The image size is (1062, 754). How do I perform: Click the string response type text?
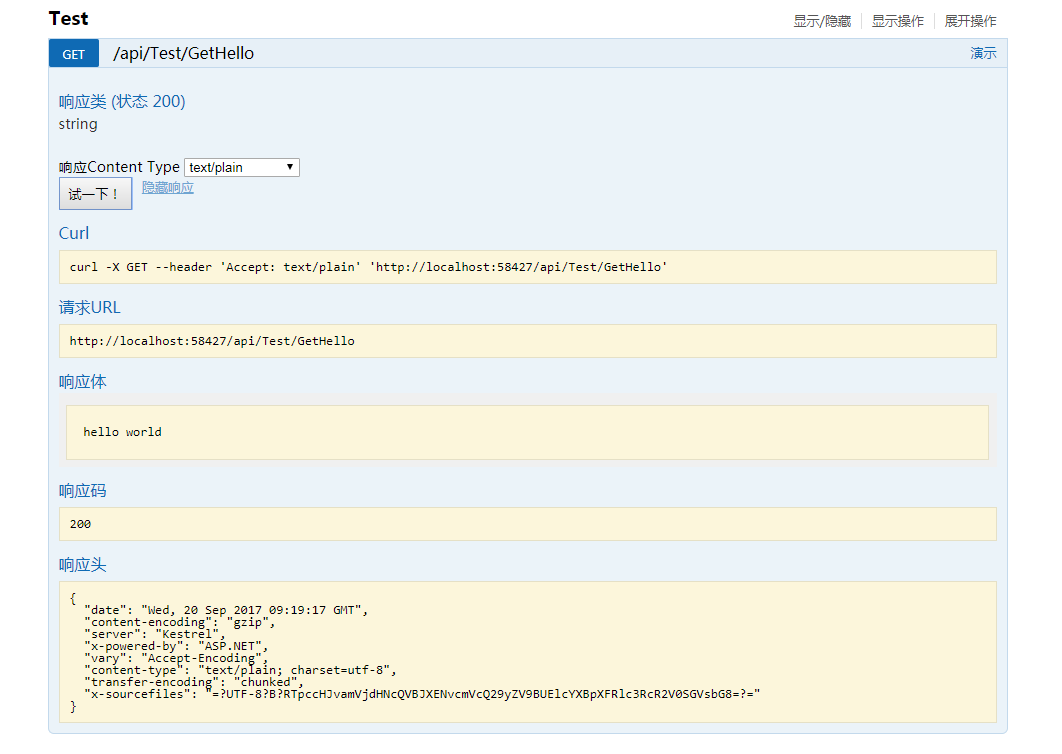[x=78, y=124]
